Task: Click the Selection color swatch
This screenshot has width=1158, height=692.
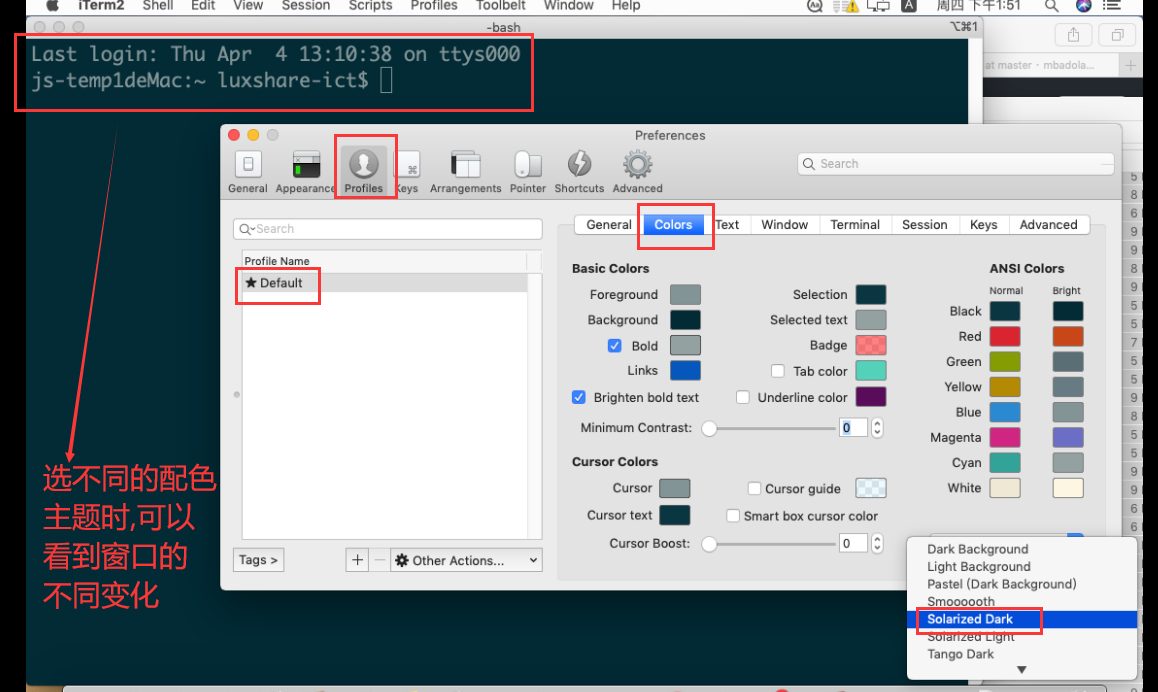Action: click(x=871, y=295)
